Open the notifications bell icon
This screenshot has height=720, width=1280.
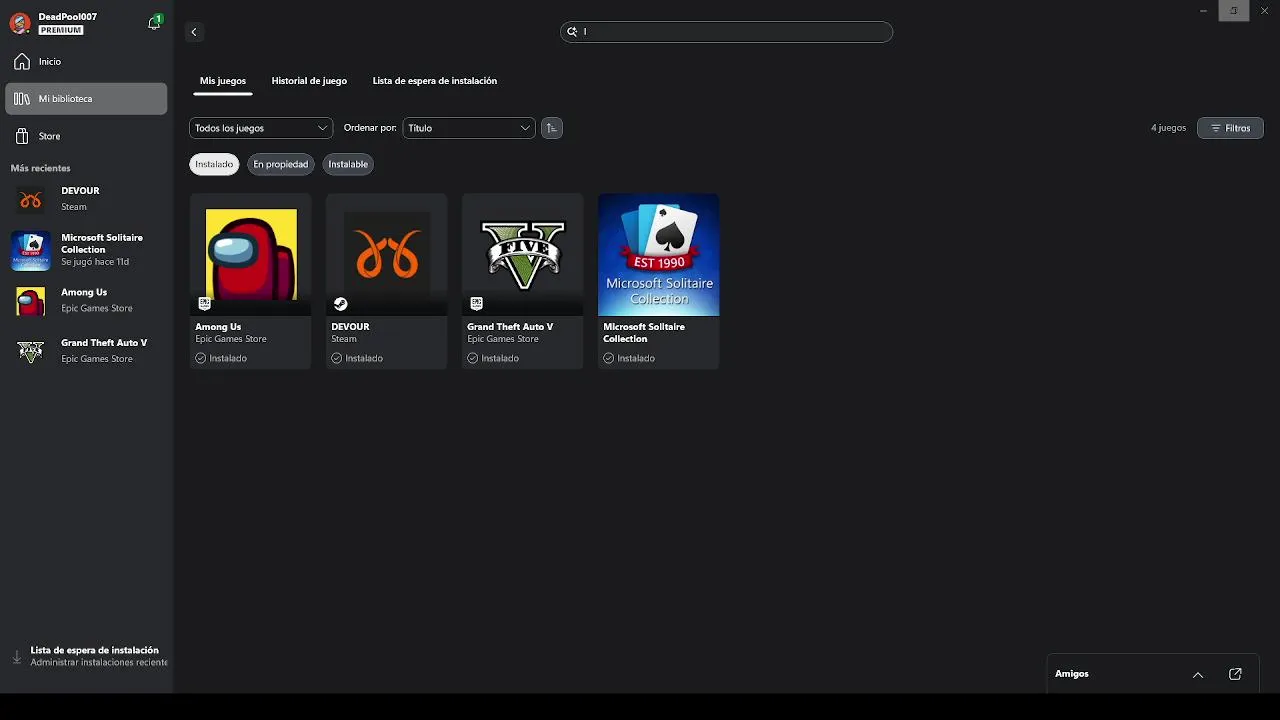pos(154,23)
